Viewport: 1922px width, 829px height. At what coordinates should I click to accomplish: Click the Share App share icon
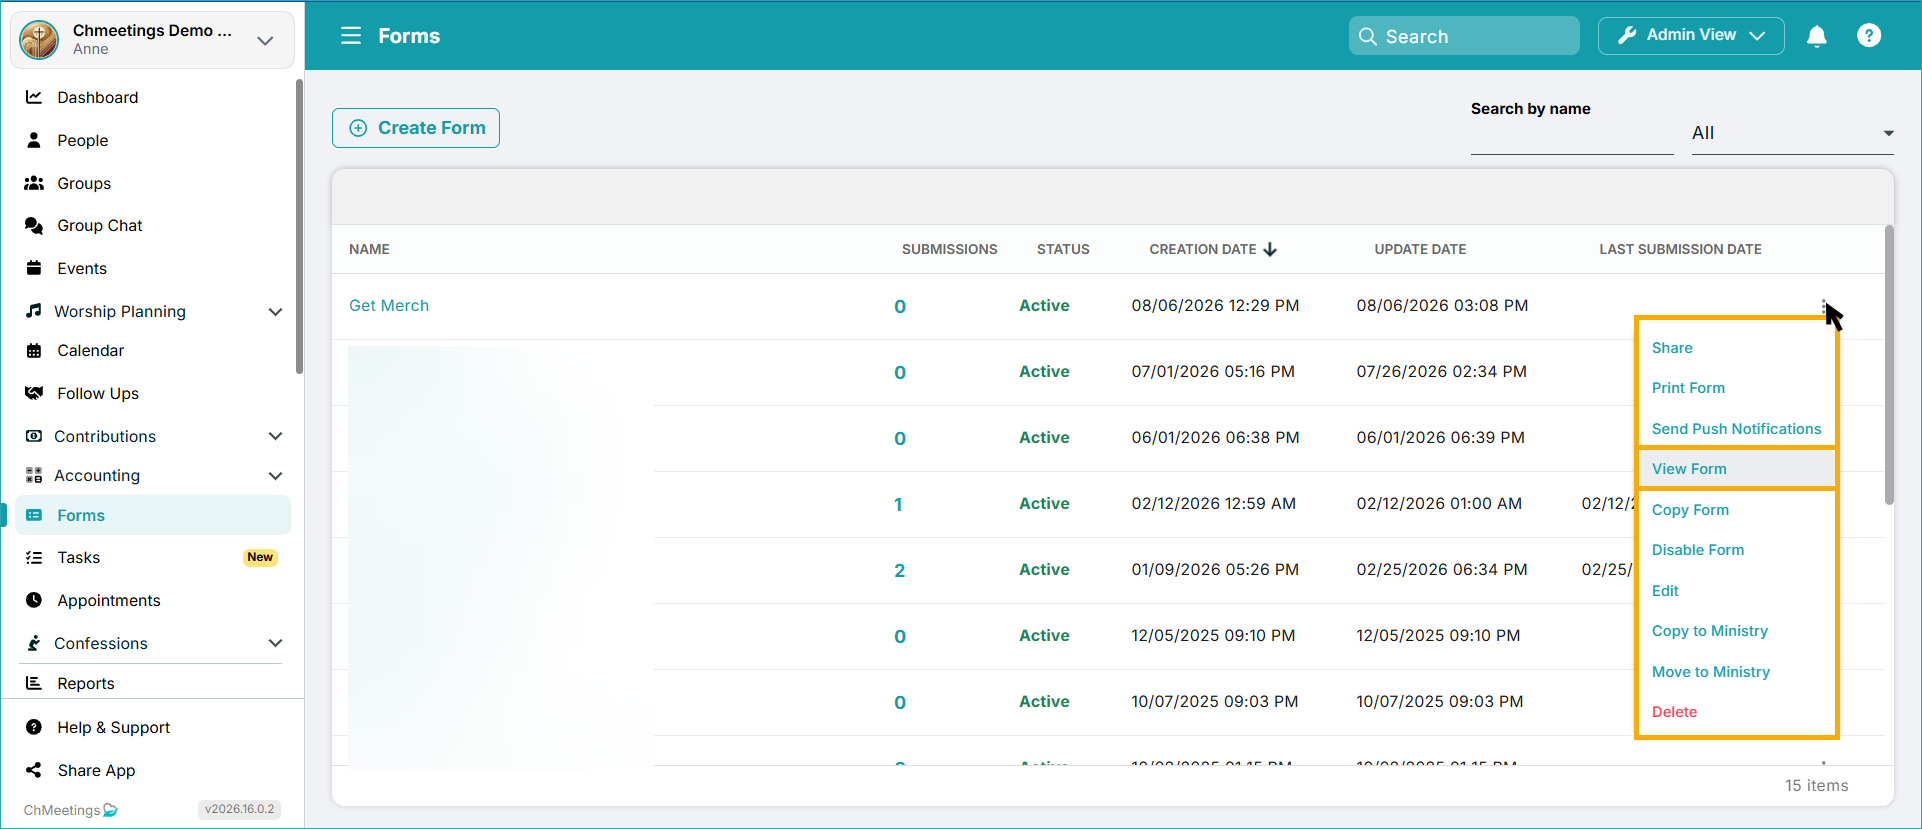coord(34,770)
